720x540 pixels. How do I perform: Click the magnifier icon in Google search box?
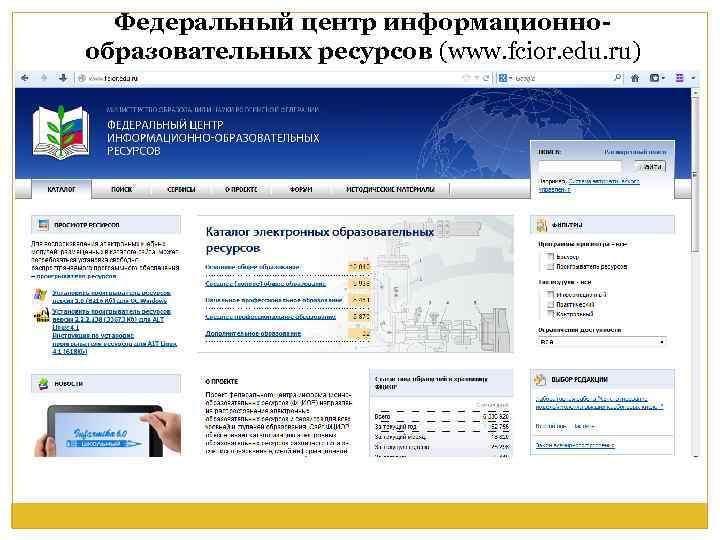tap(618, 78)
